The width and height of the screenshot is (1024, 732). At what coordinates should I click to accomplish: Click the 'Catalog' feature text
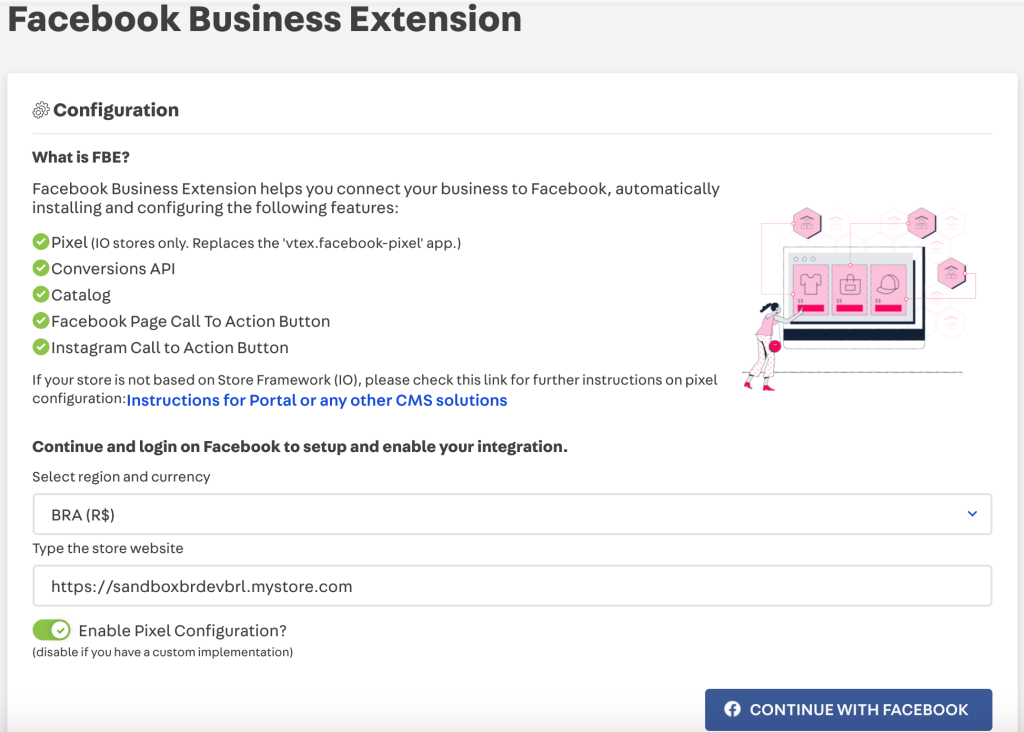81,295
